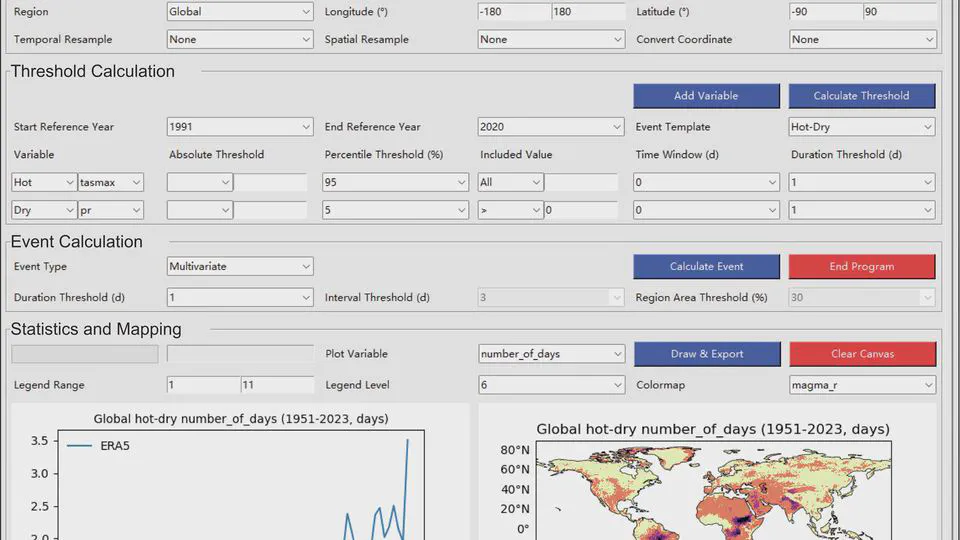Click the Legend Range maximum field showing 11
The image size is (960, 540).
[277, 385]
